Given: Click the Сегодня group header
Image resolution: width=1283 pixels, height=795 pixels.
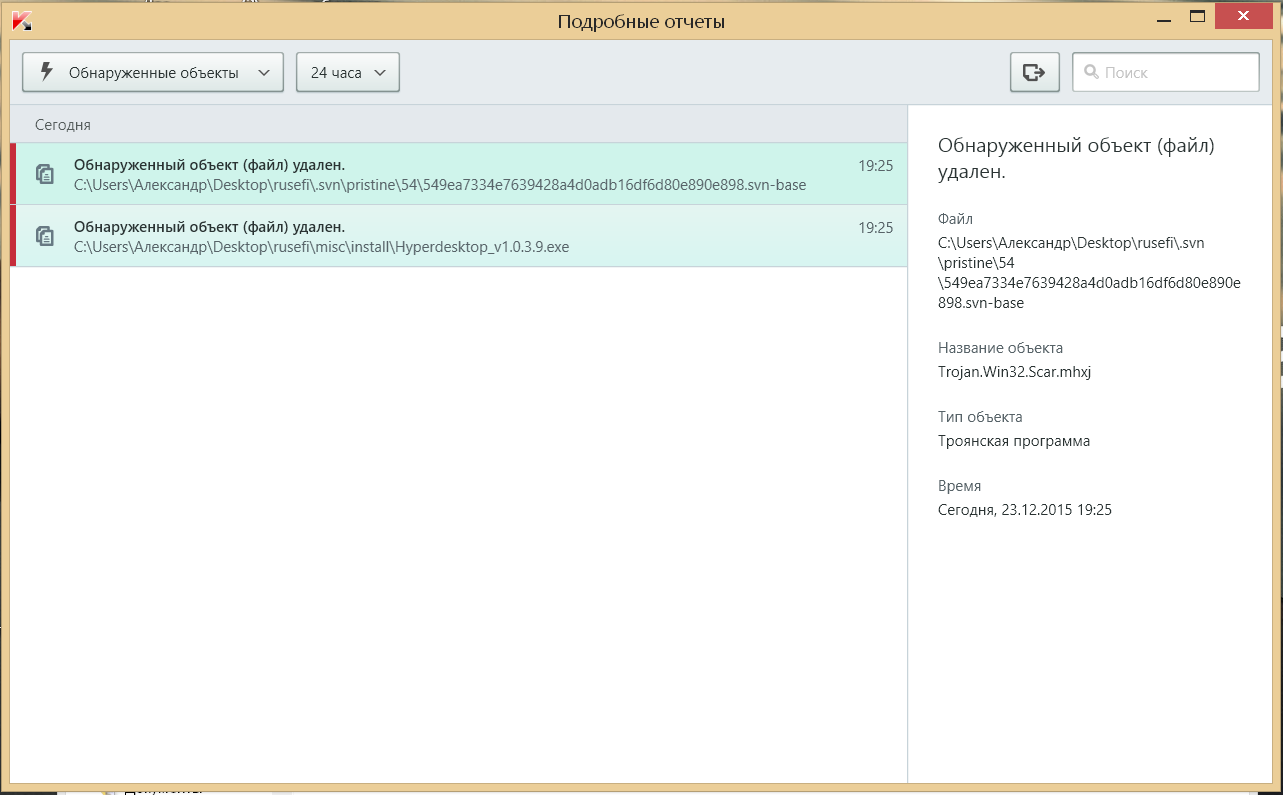Looking at the screenshot, I should pos(459,125).
